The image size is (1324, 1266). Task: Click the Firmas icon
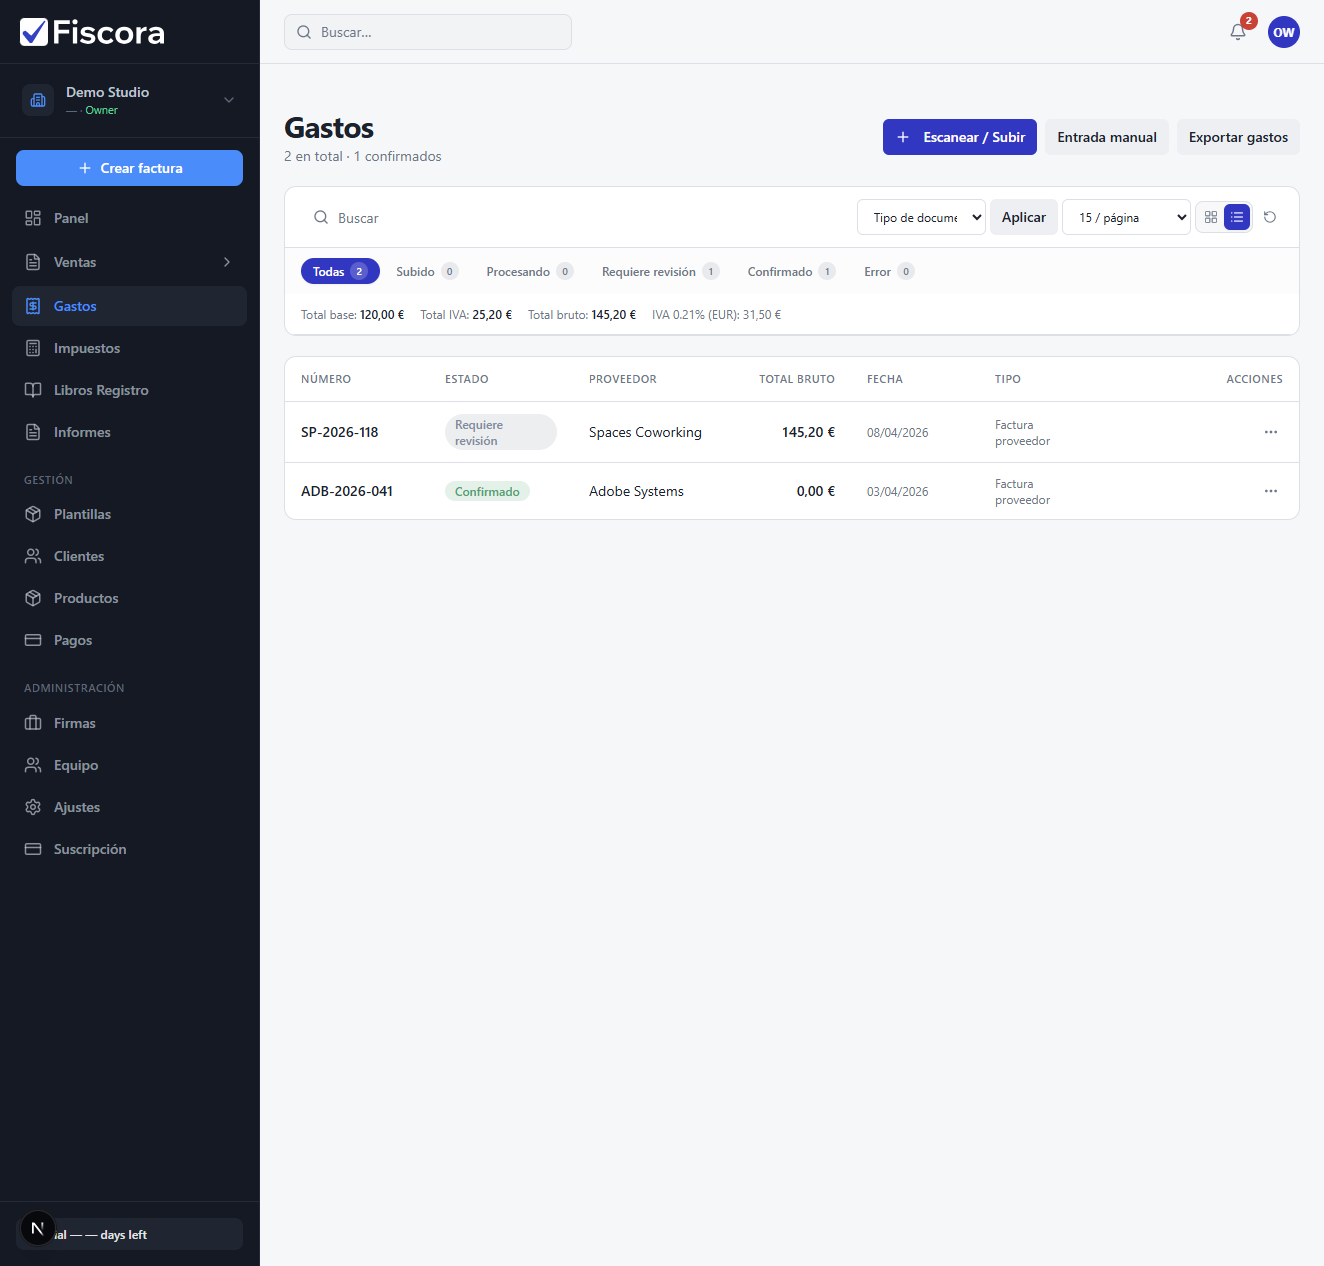click(33, 723)
